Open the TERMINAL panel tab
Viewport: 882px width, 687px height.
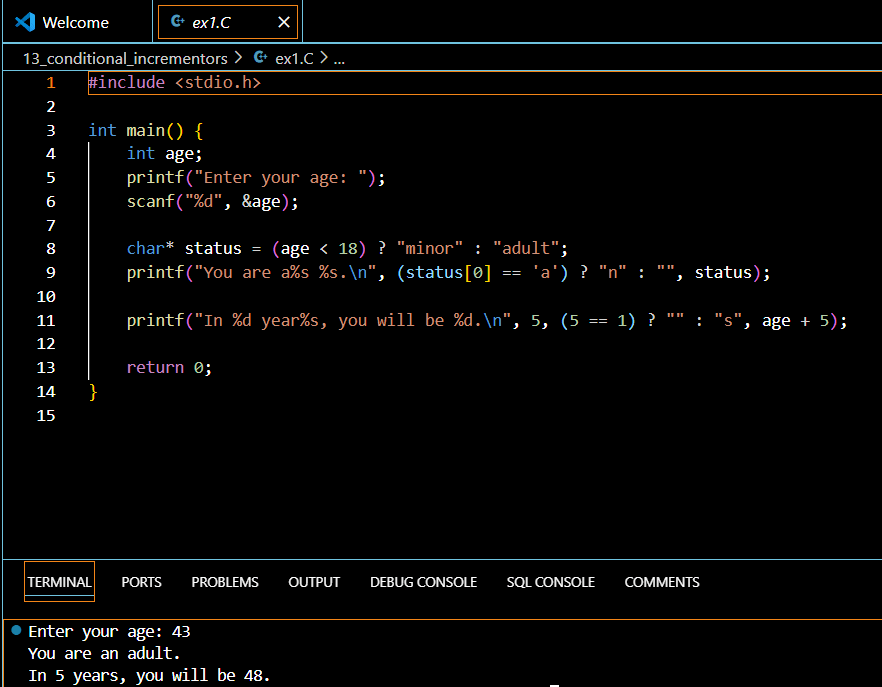(59, 582)
